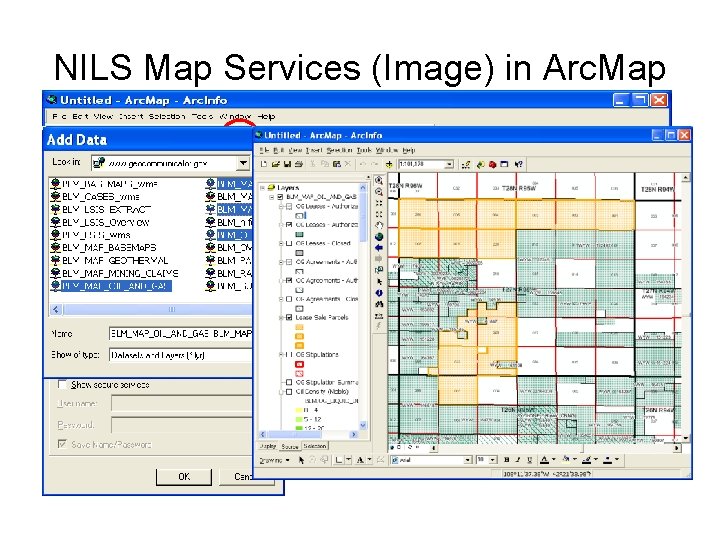Select the Zoom In magnifier tool
720x540 pixels.
(379, 180)
